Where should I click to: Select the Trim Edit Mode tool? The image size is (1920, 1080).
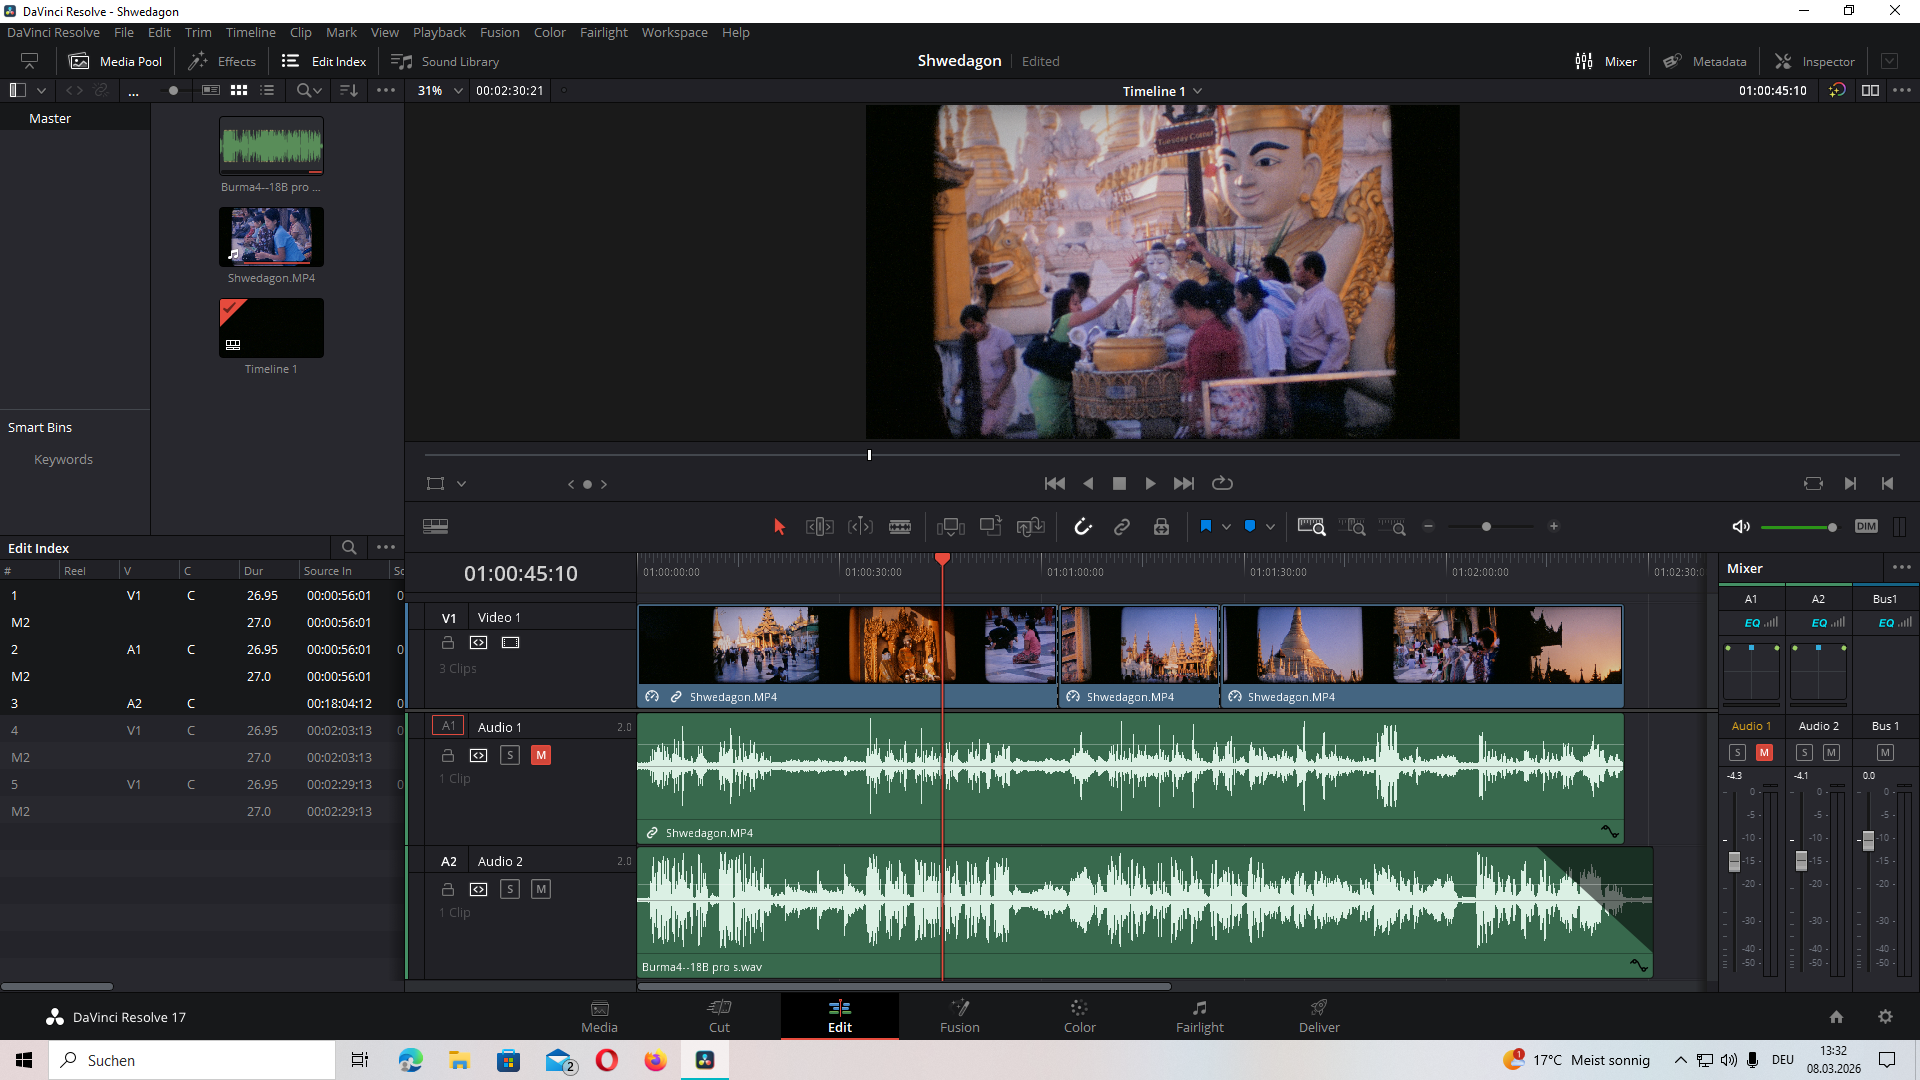point(819,527)
